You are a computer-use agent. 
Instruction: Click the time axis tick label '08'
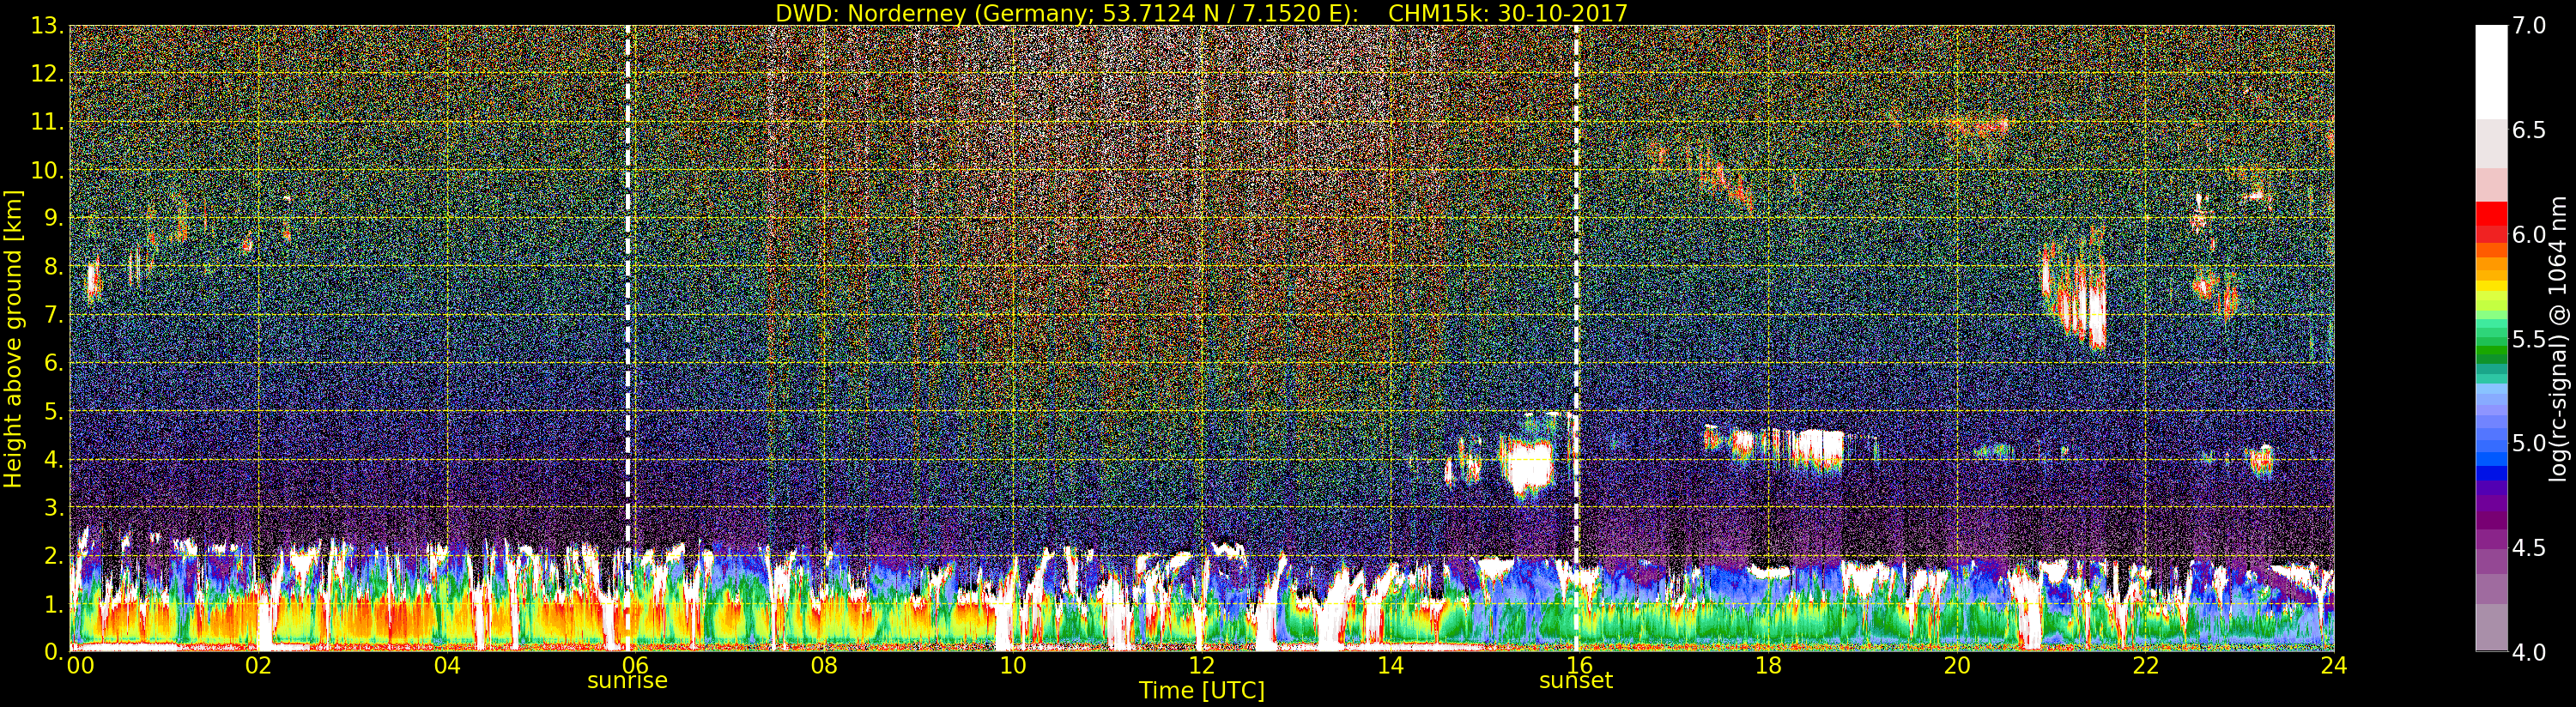(824, 664)
